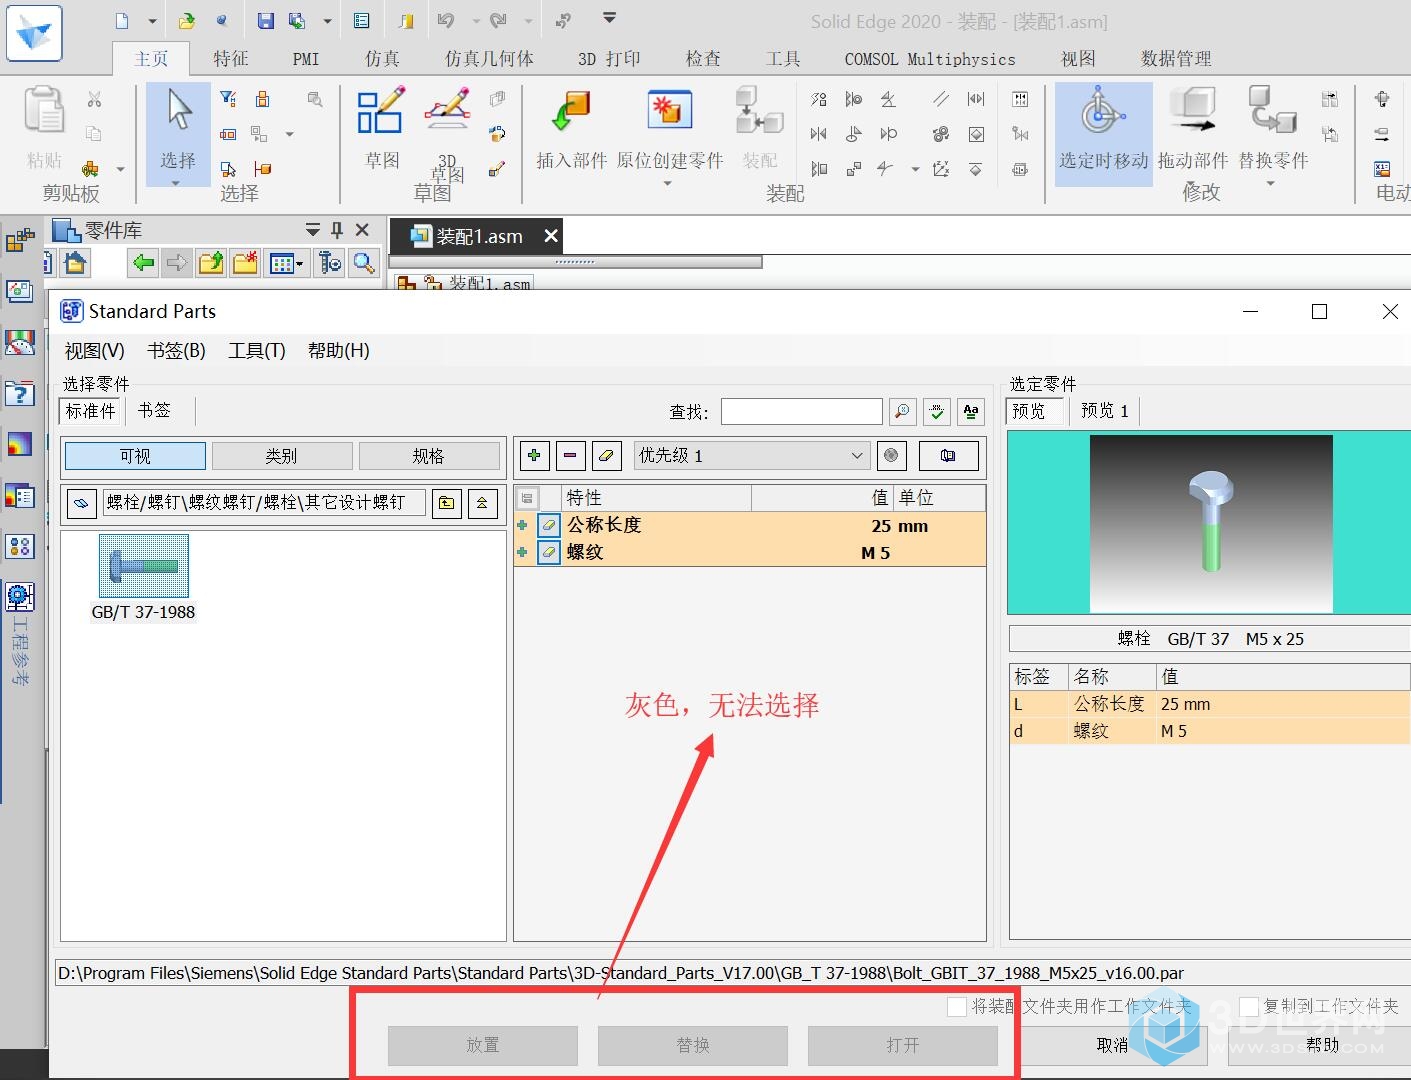Toggle the 将装配文件夹用作工作文件夹 checkbox

(x=957, y=1006)
